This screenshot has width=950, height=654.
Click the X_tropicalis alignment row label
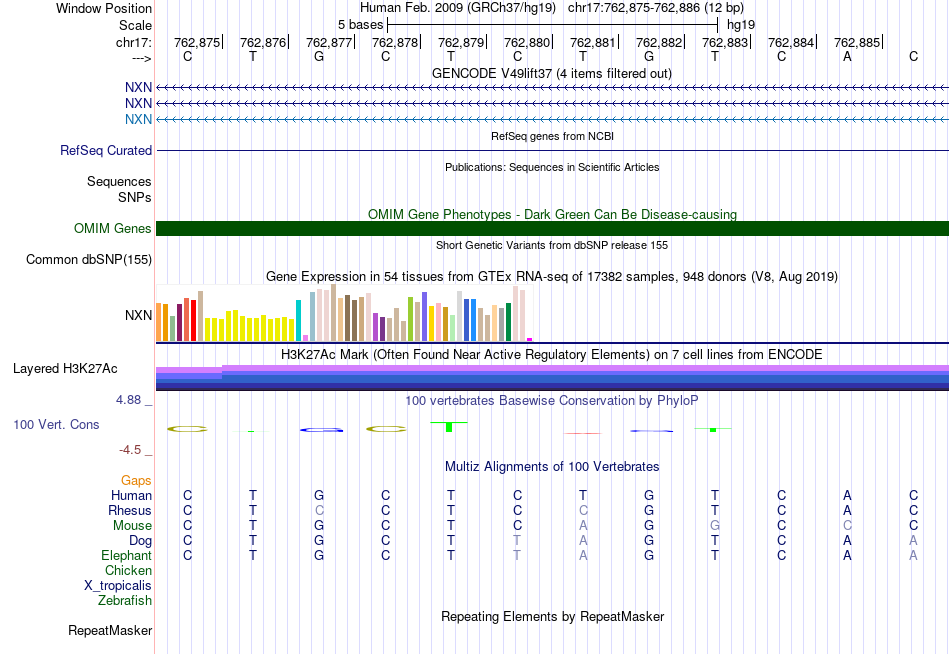[x=118, y=586]
